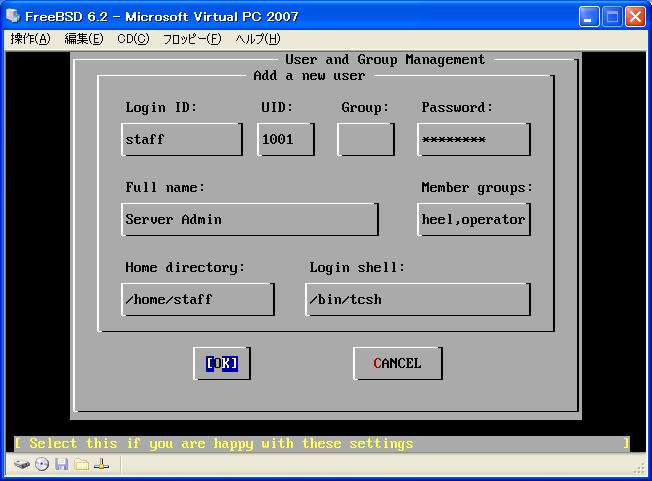Click the window resize grip

pos(640,469)
